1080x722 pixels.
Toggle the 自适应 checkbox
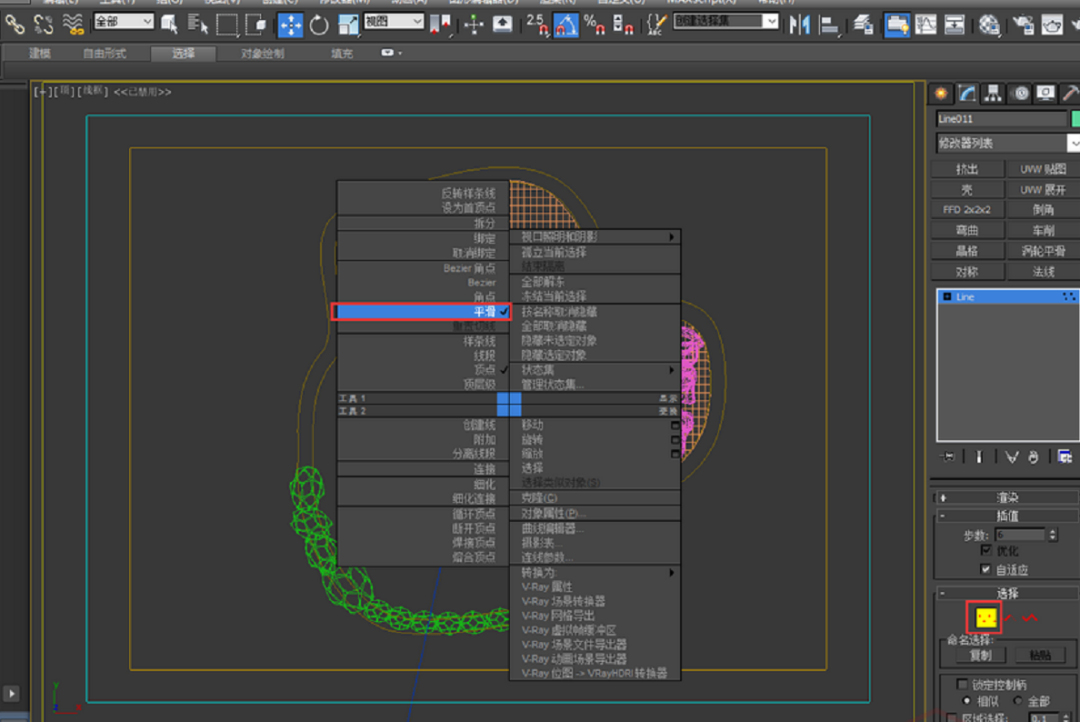click(x=986, y=569)
